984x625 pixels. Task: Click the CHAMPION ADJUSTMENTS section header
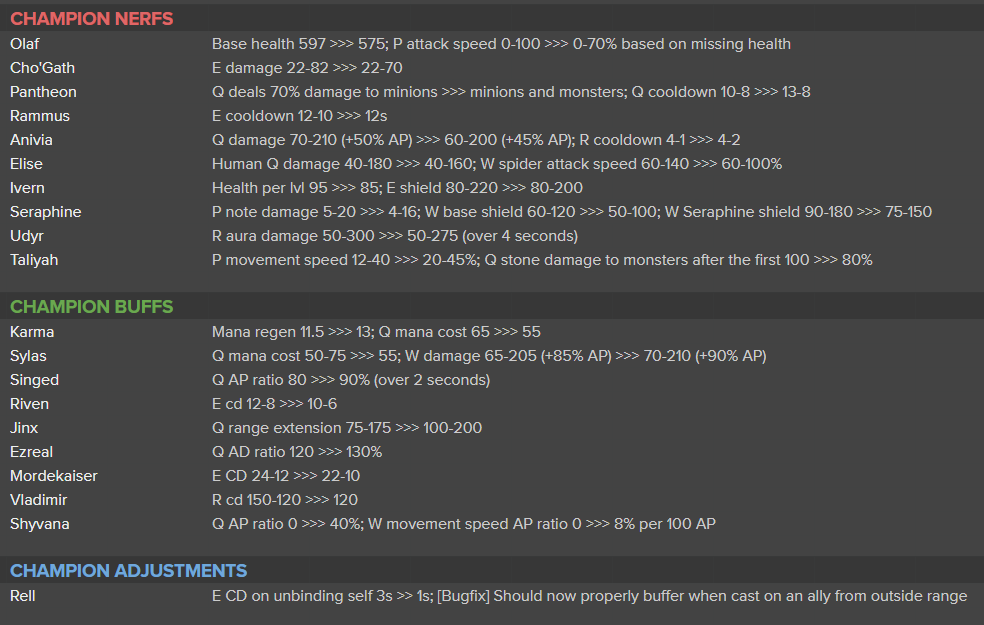click(x=129, y=570)
